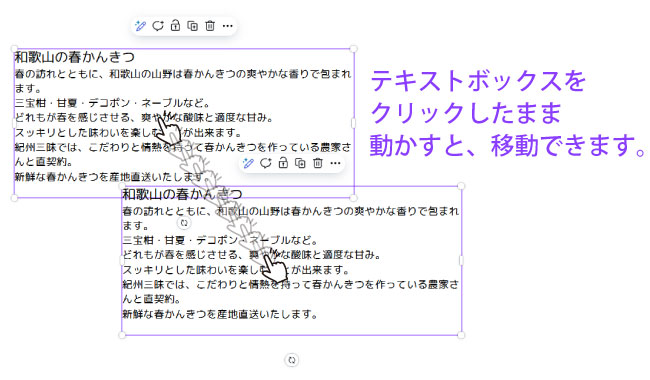Click rotate handle below the upper text box
This screenshot has height=380, width=650.
(x=184, y=223)
